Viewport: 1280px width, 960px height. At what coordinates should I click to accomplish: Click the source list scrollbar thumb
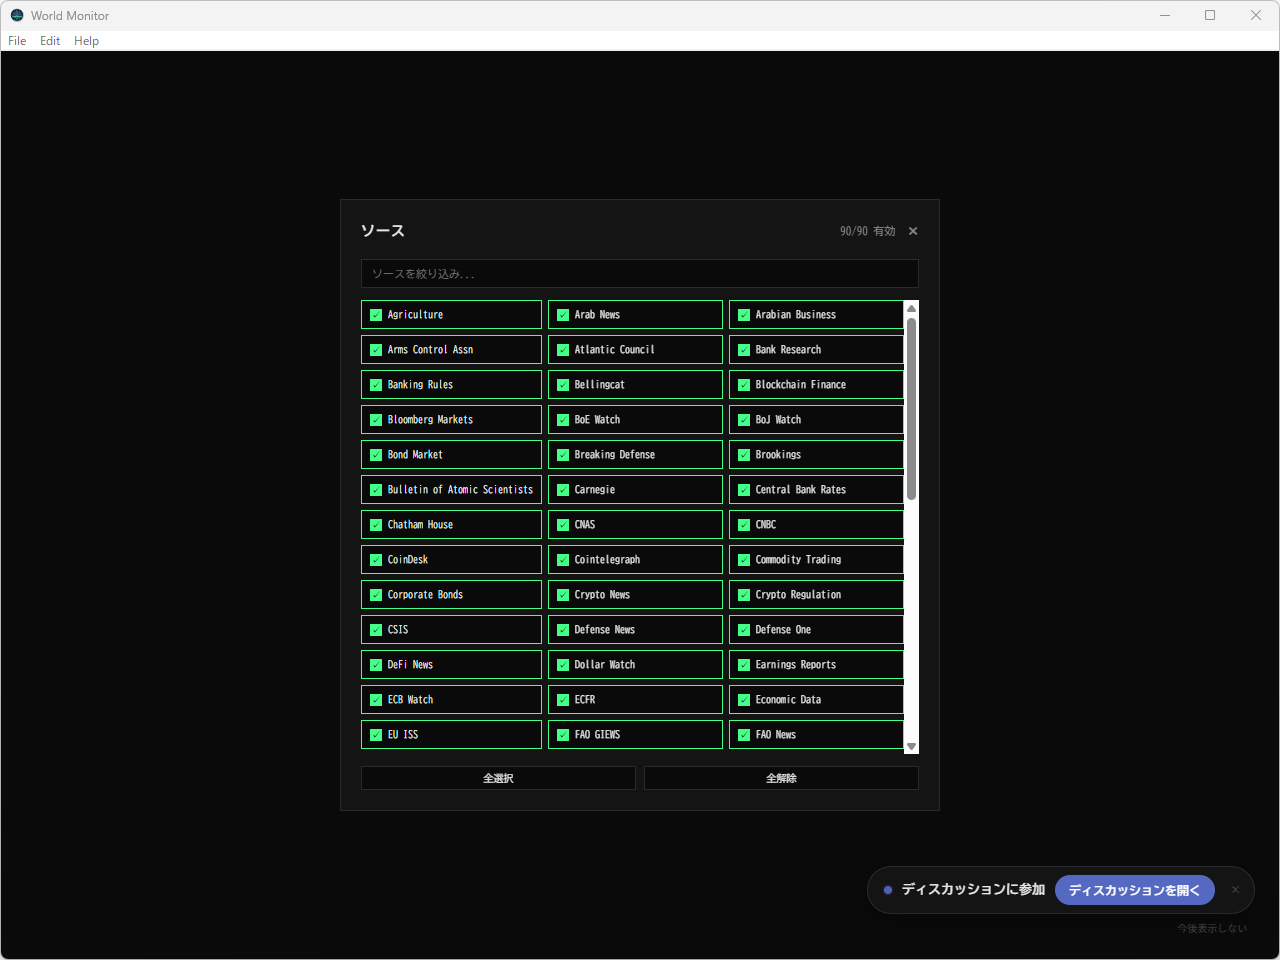911,409
